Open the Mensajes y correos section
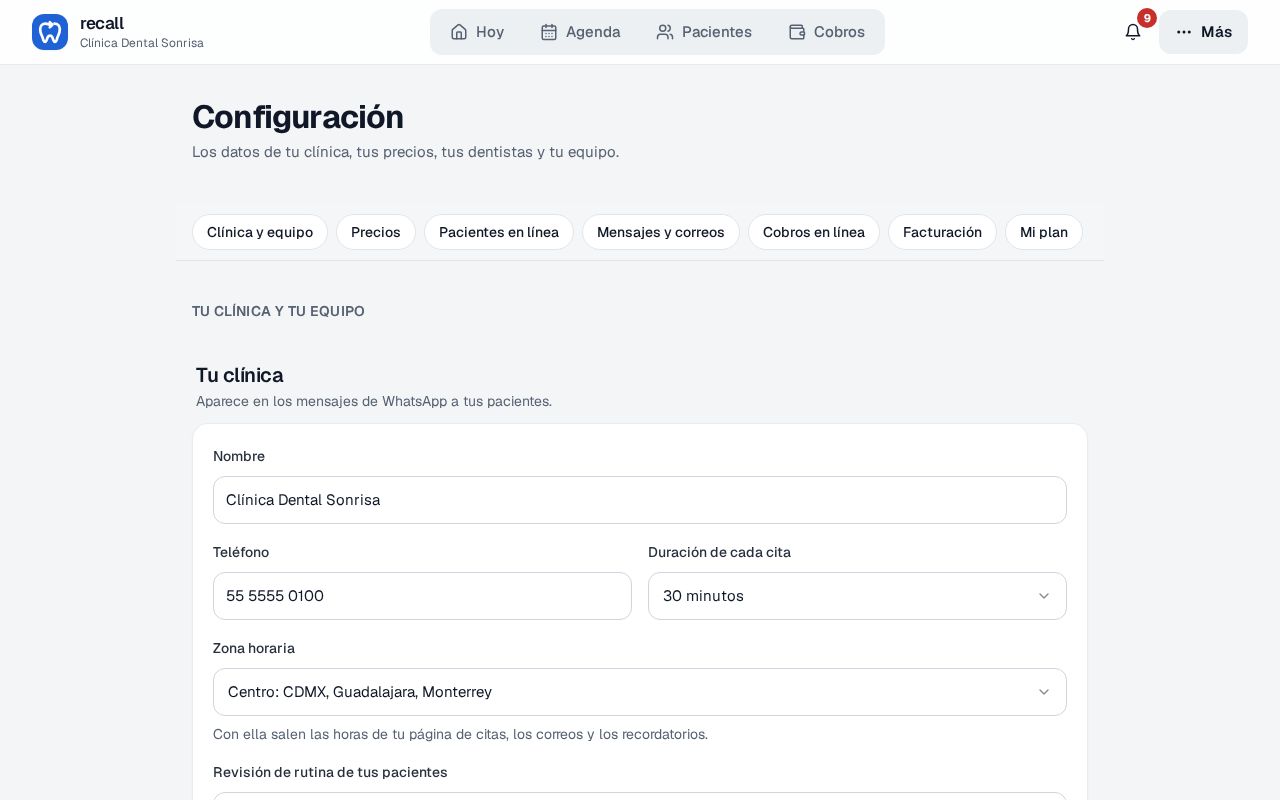The image size is (1280, 800). click(661, 232)
